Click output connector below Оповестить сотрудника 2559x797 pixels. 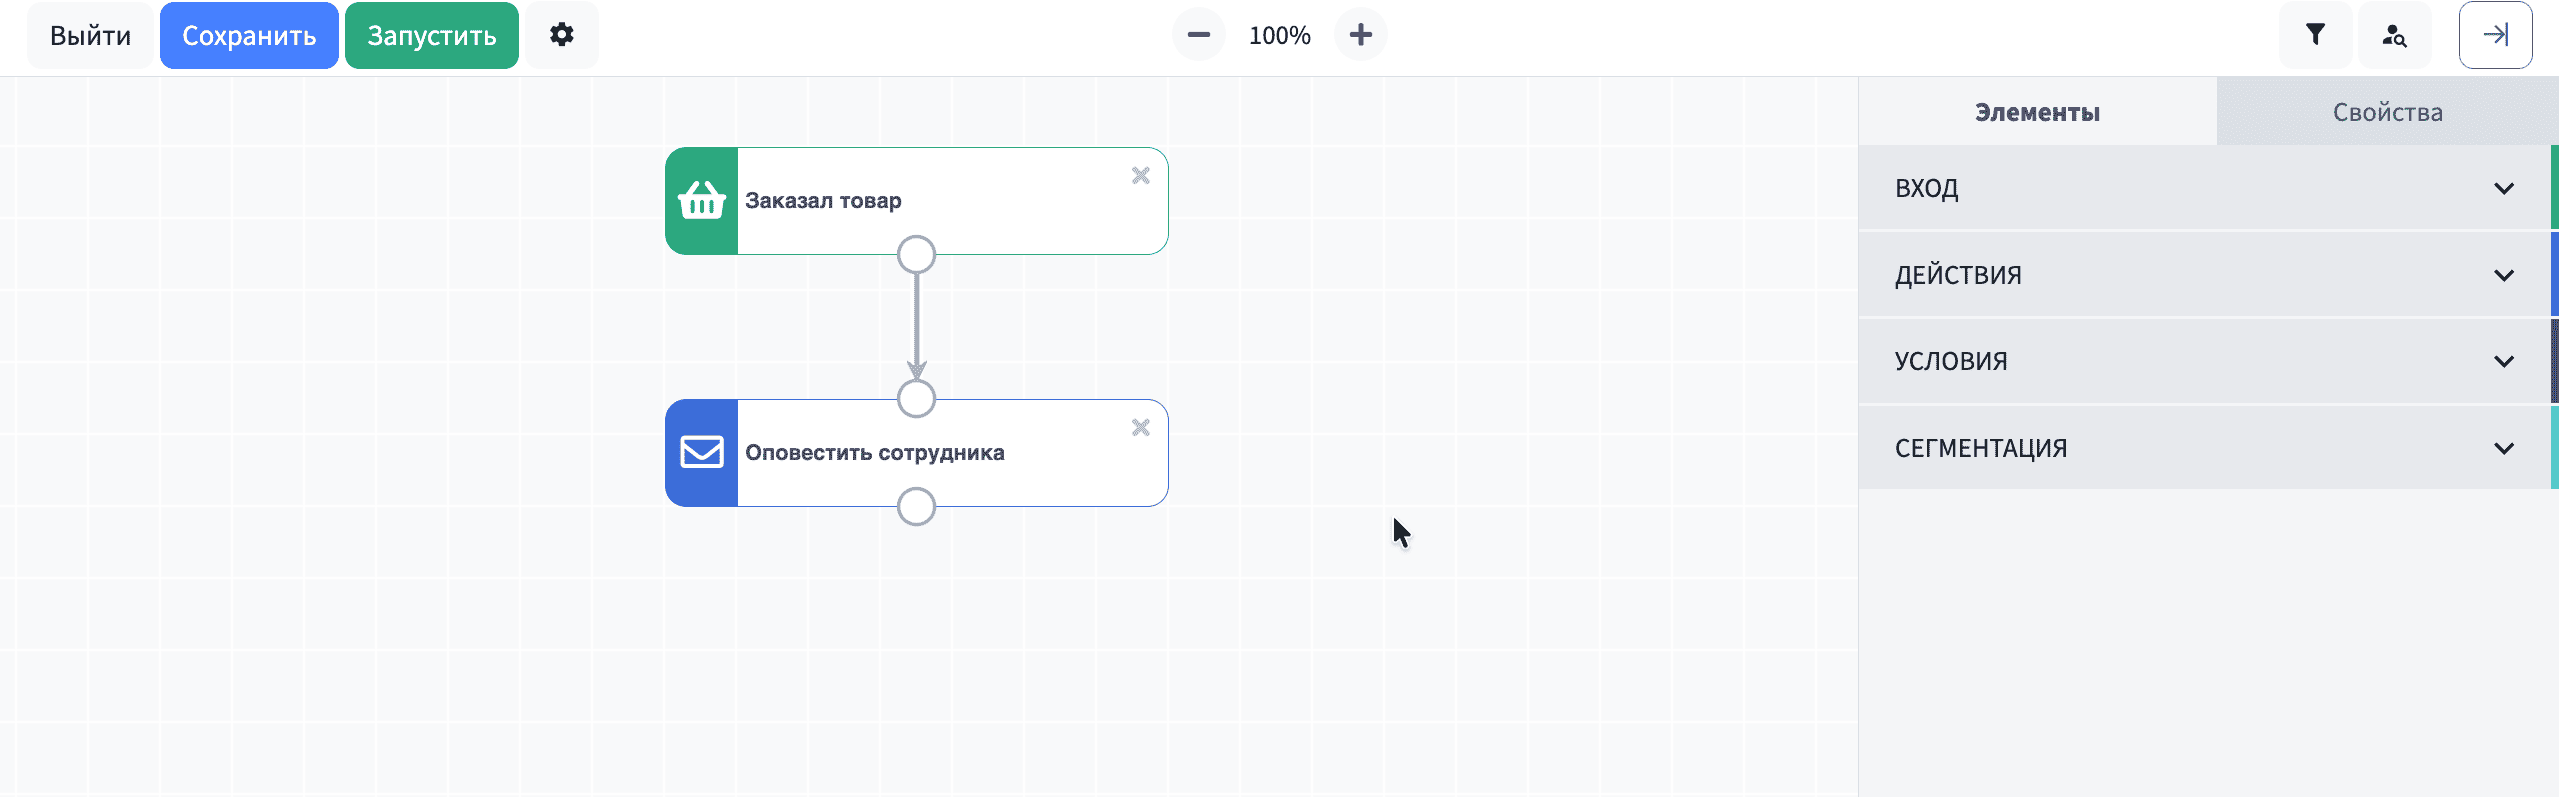916,507
